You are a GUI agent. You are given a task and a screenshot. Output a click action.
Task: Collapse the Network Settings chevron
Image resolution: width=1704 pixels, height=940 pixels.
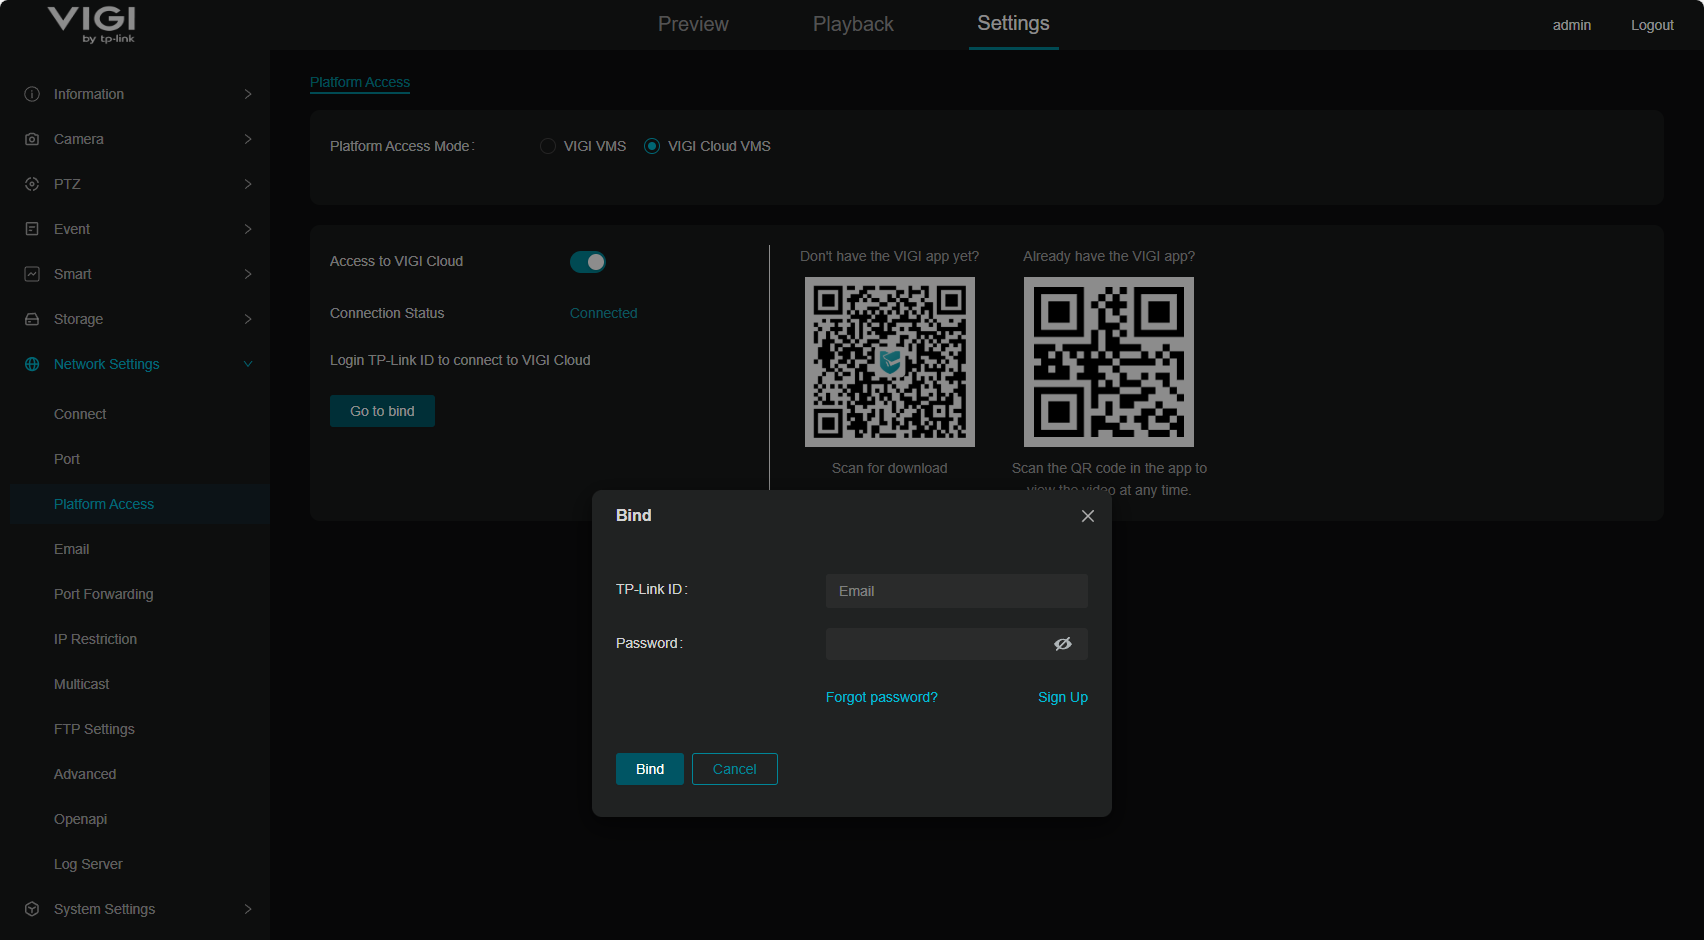(x=248, y=364)
